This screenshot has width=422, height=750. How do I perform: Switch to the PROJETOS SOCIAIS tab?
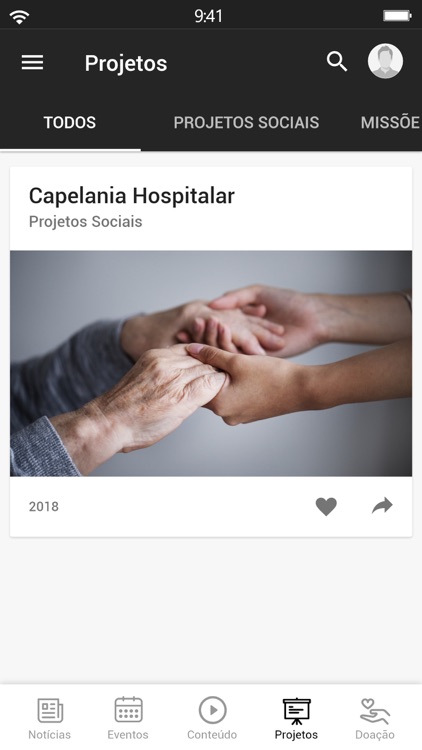[x=246, y=122]
